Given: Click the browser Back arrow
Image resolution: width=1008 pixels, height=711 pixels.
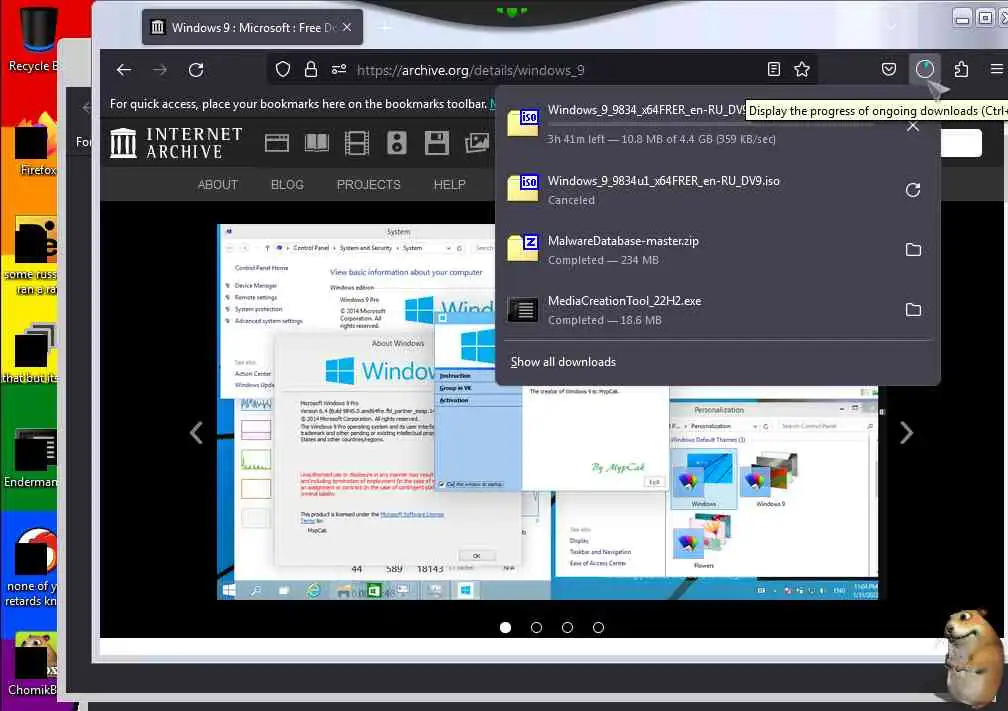Looking at the screenshot, I should click(x=124, y=70).
